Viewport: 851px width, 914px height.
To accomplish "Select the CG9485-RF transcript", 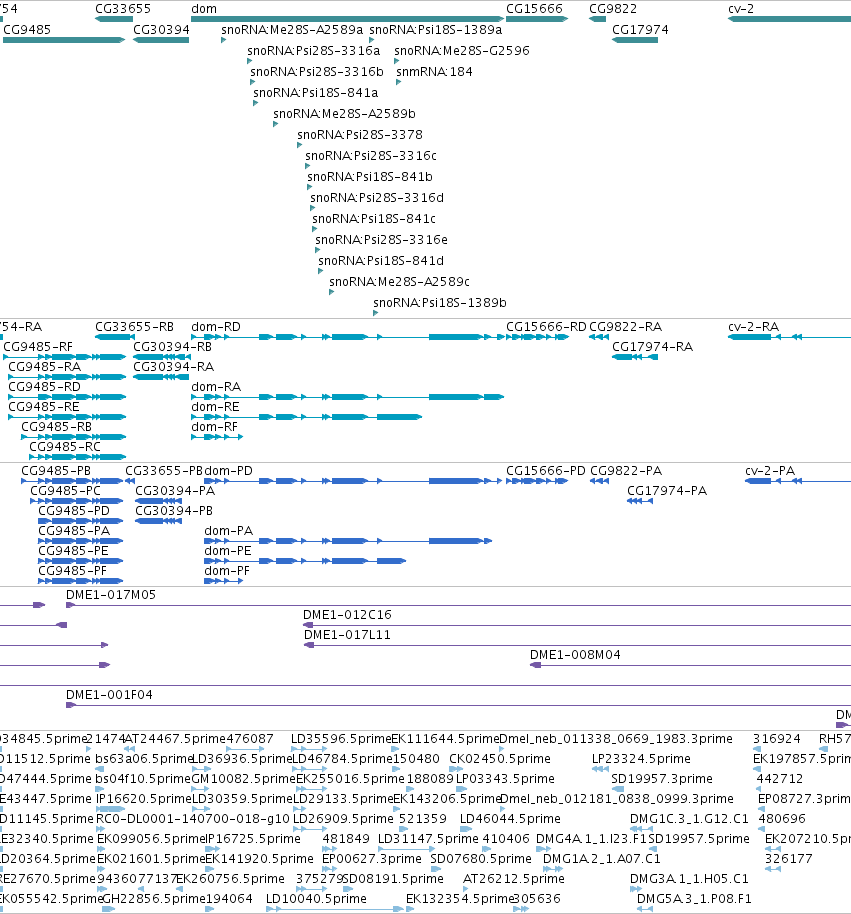I will [64, 357].
